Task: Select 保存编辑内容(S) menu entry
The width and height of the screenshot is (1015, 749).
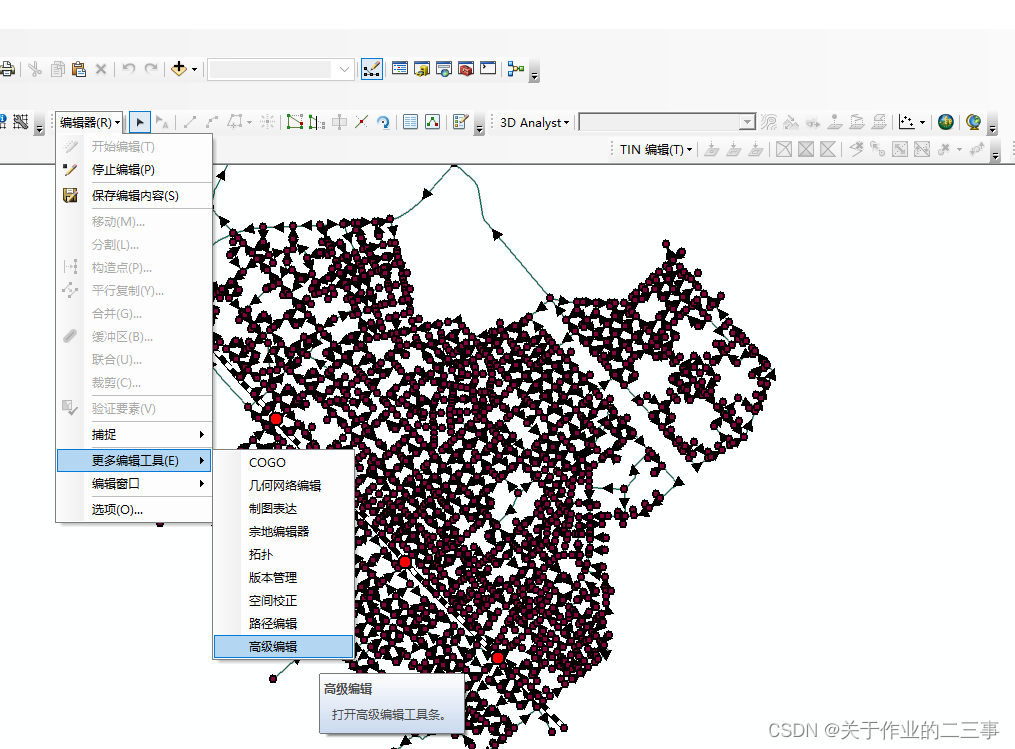Action: click(135, 196)
